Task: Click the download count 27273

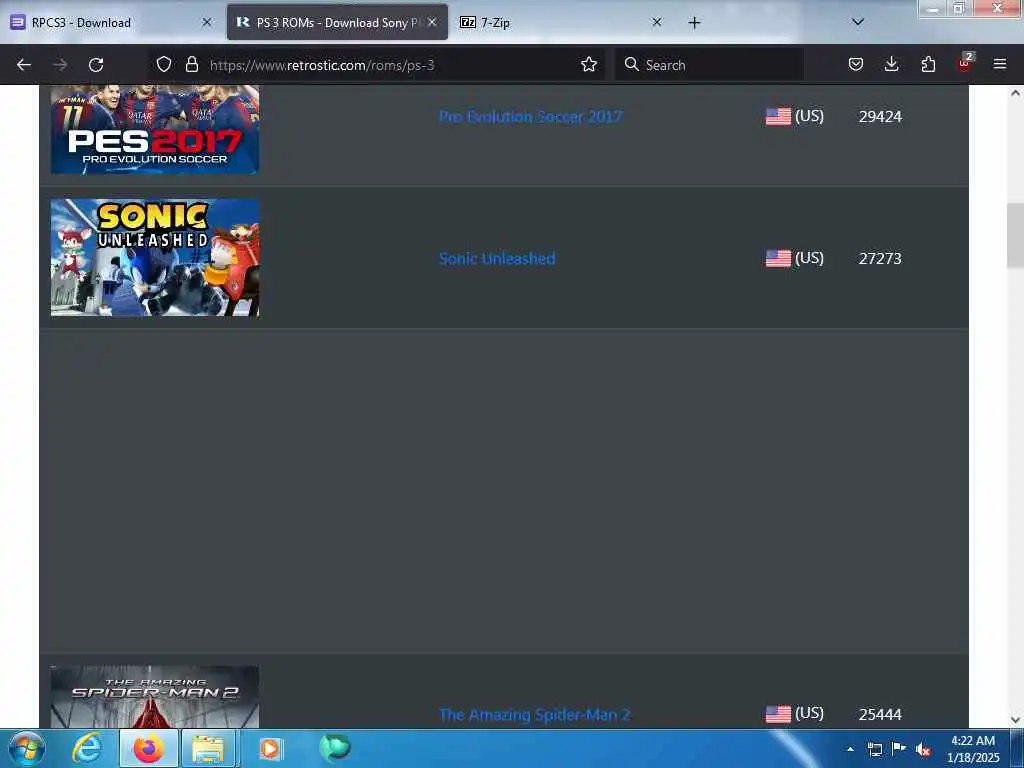Action: (880, 259)
